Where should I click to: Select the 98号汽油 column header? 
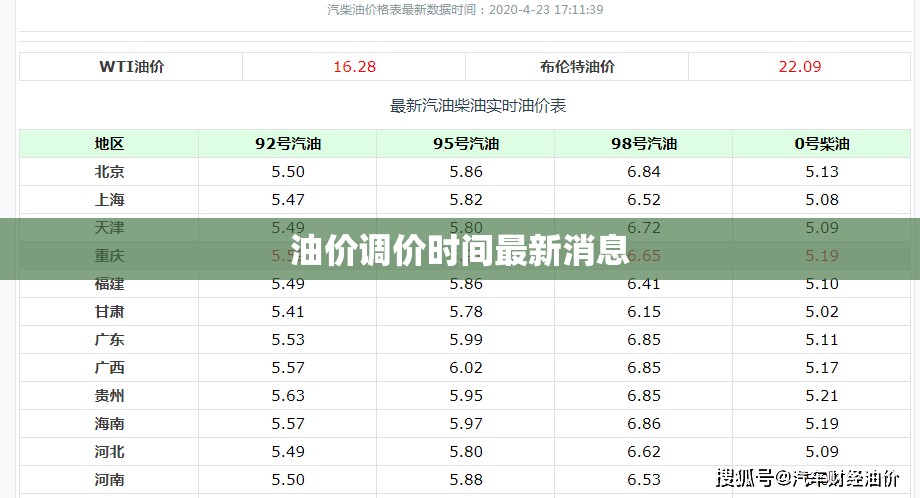644,144
